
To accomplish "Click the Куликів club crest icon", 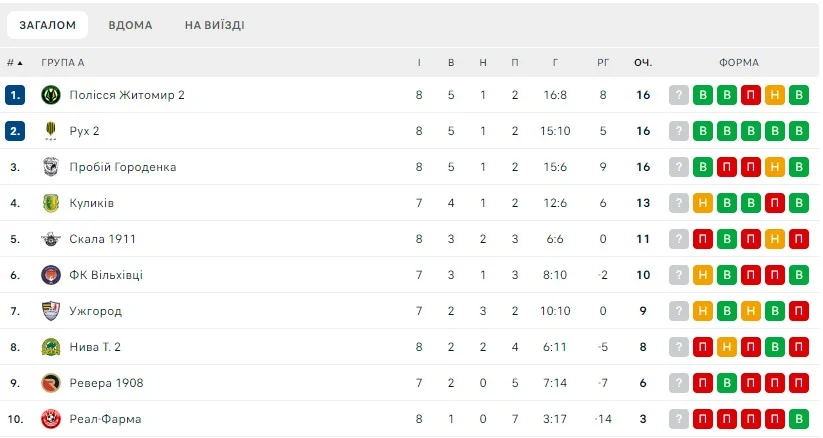I will [x=51, y=203].
